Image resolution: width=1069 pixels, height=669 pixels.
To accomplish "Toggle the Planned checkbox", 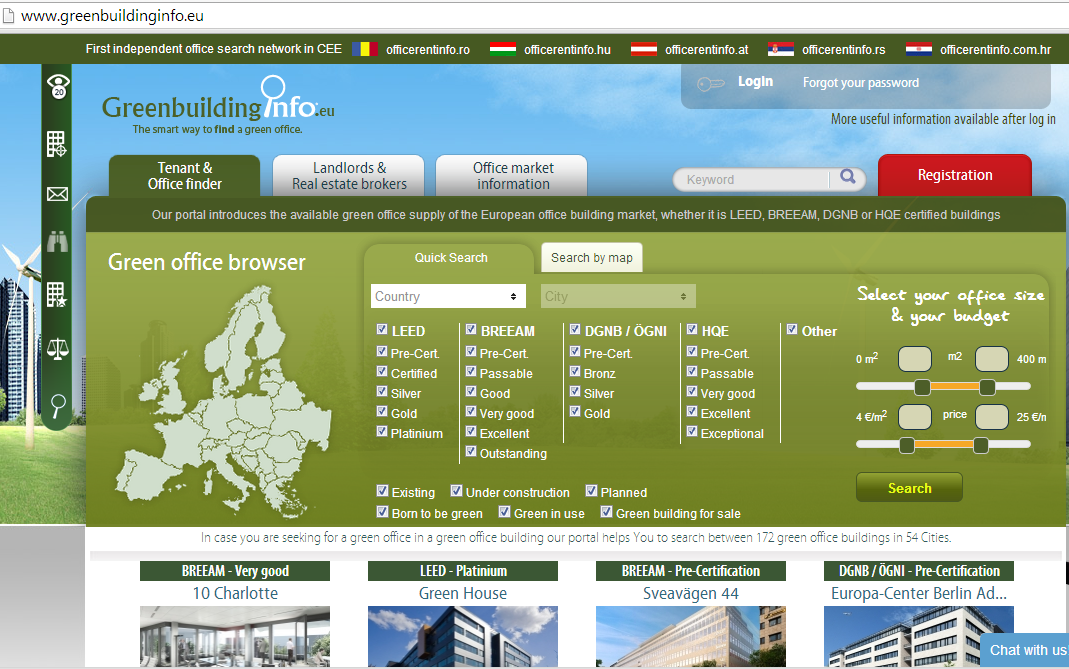I will pyautogui.click(x=591, y=490).
